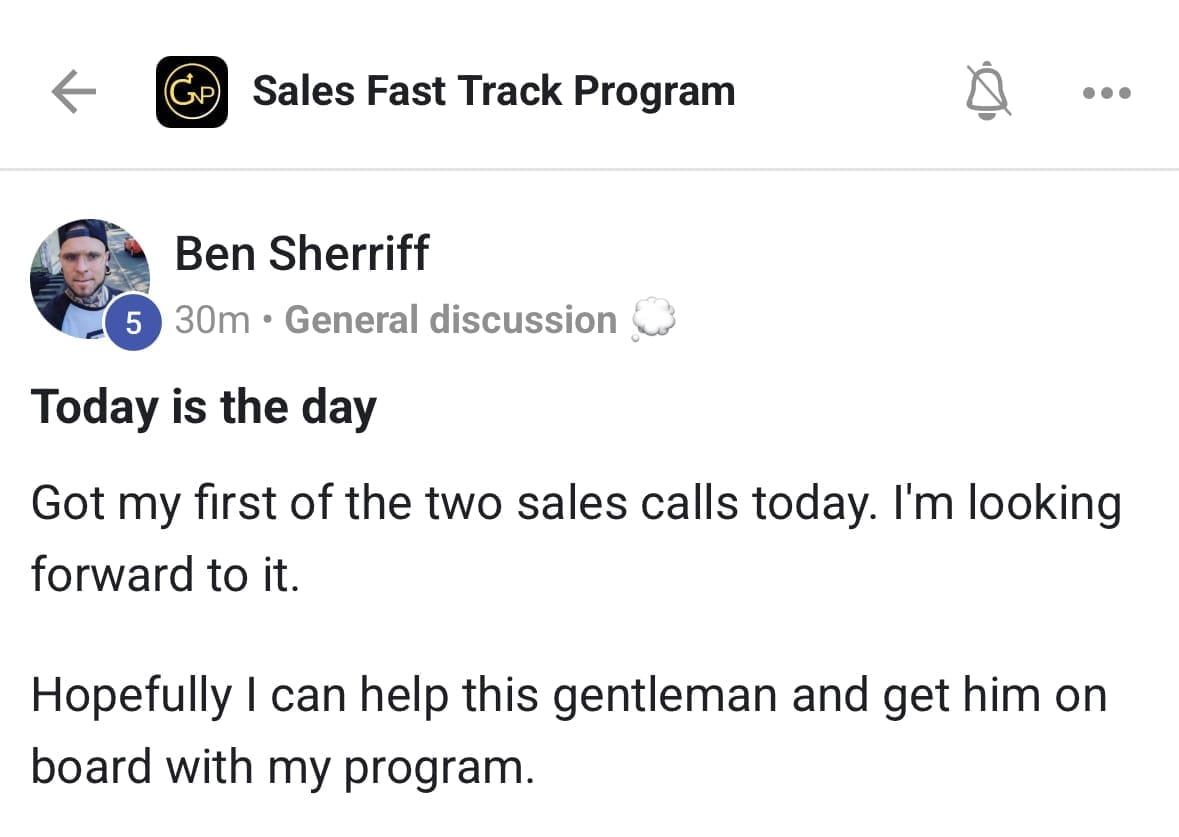Viewport: 1179px width, 837px height.
Task: Open the post titled Today is the day
Action: point(204,407)
